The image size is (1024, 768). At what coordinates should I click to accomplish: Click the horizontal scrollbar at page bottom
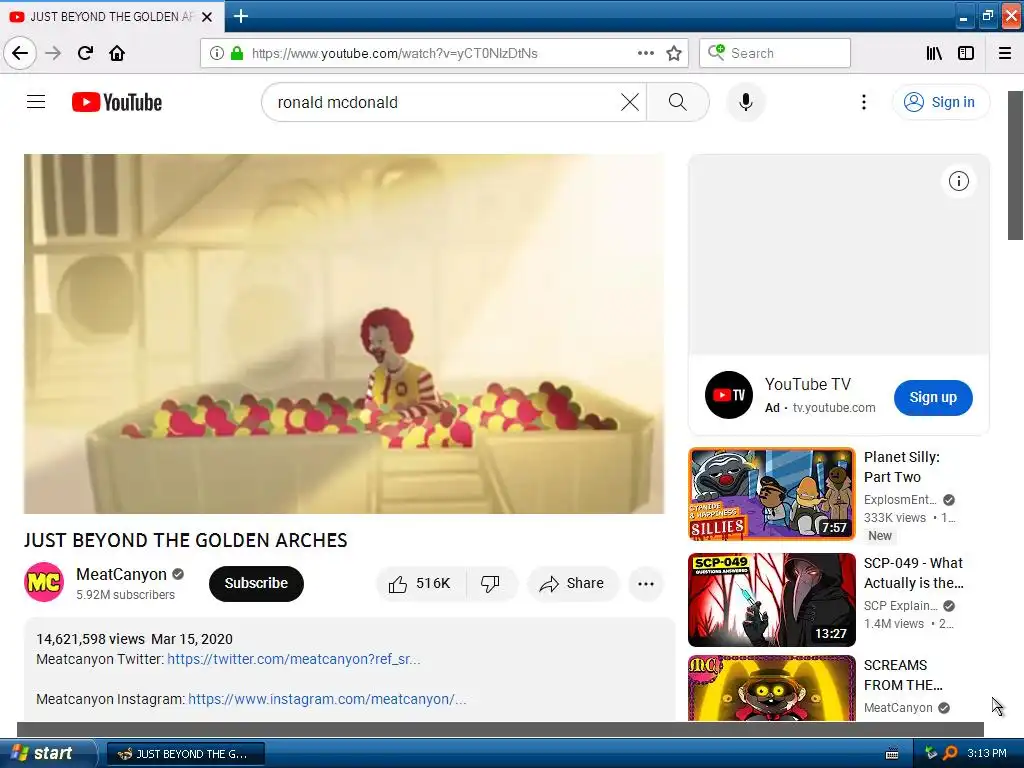point(500,729)
